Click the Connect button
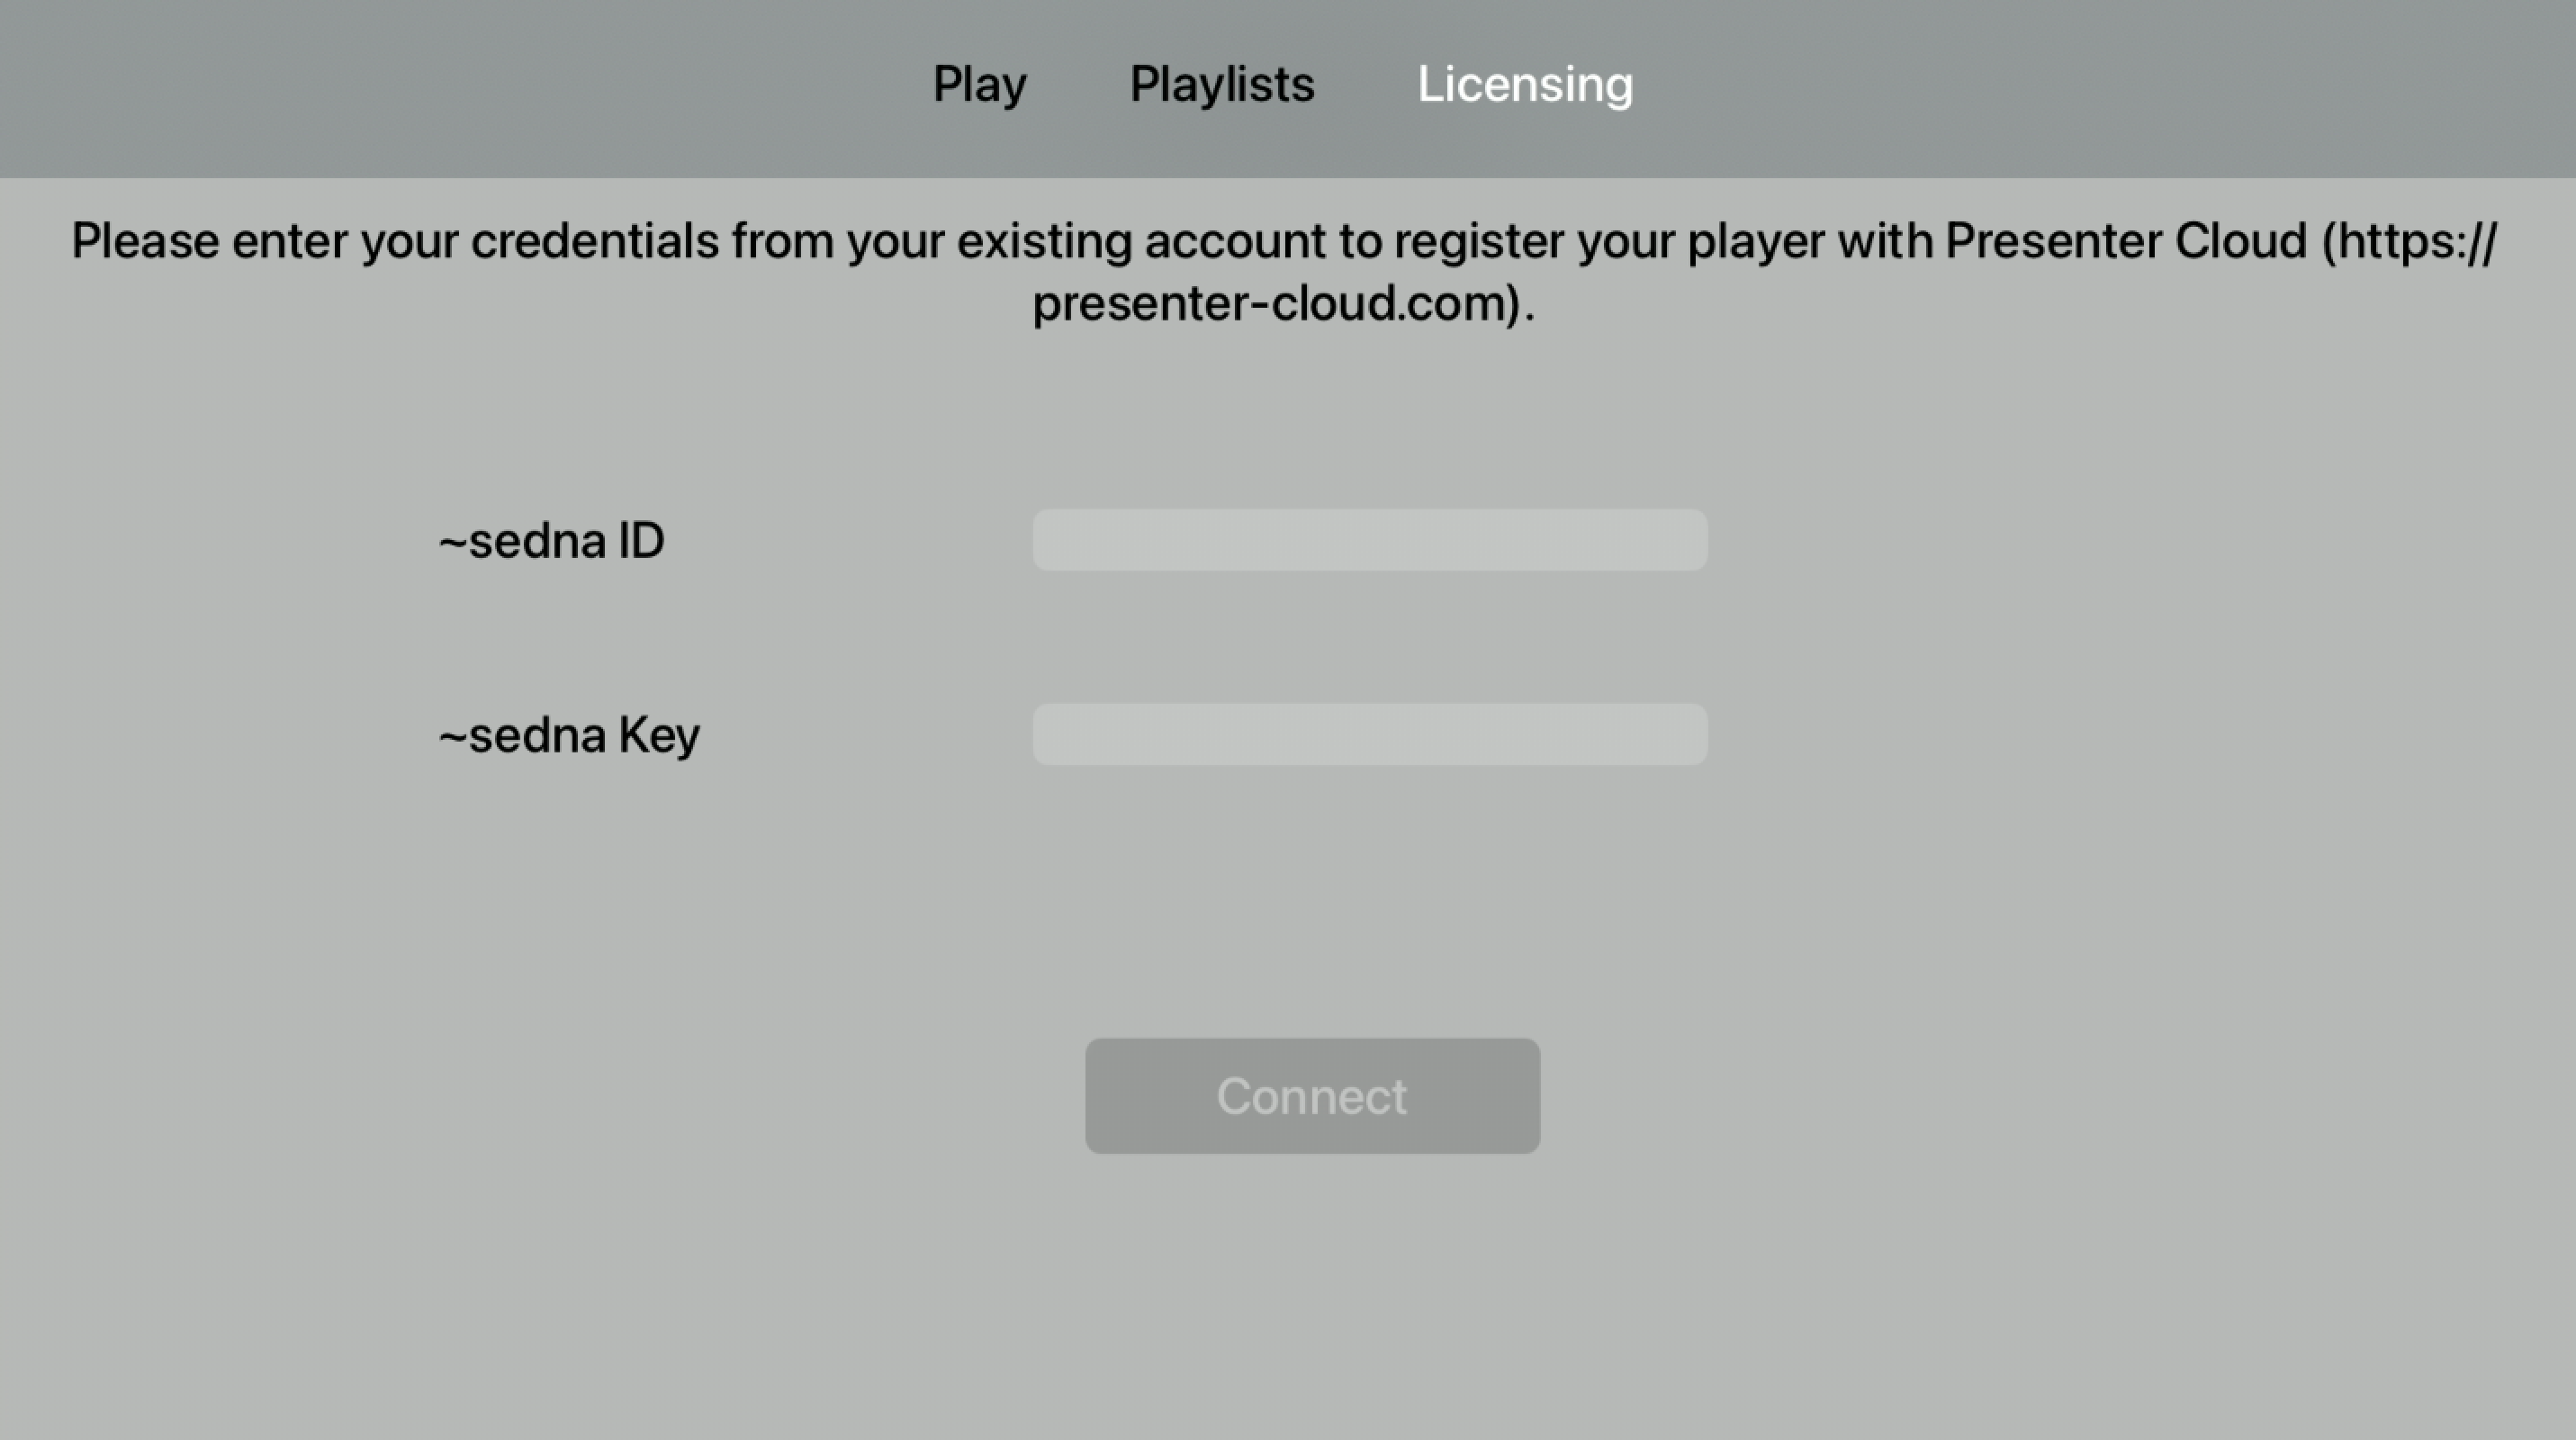The width and height of the screenshot is (2576, 1440). pyautogui.click(x=1312, y=1096)
